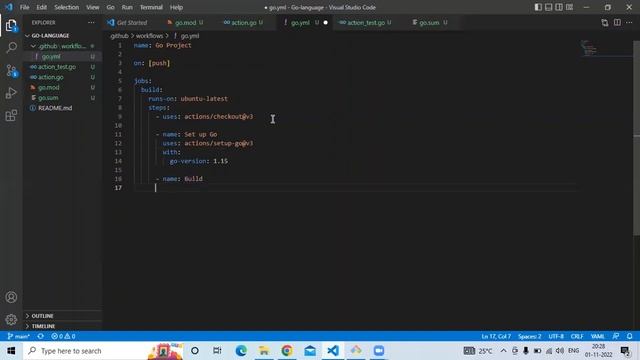
Task: Switch to the action_test.go tab
Action: pyautogui.click(x=366, y=23)
